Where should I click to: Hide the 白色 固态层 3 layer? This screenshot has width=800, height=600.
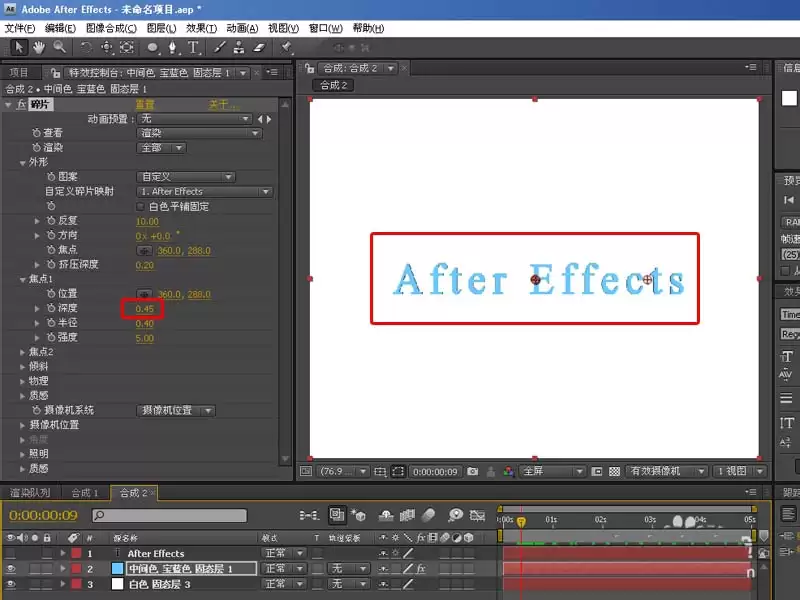11,584
